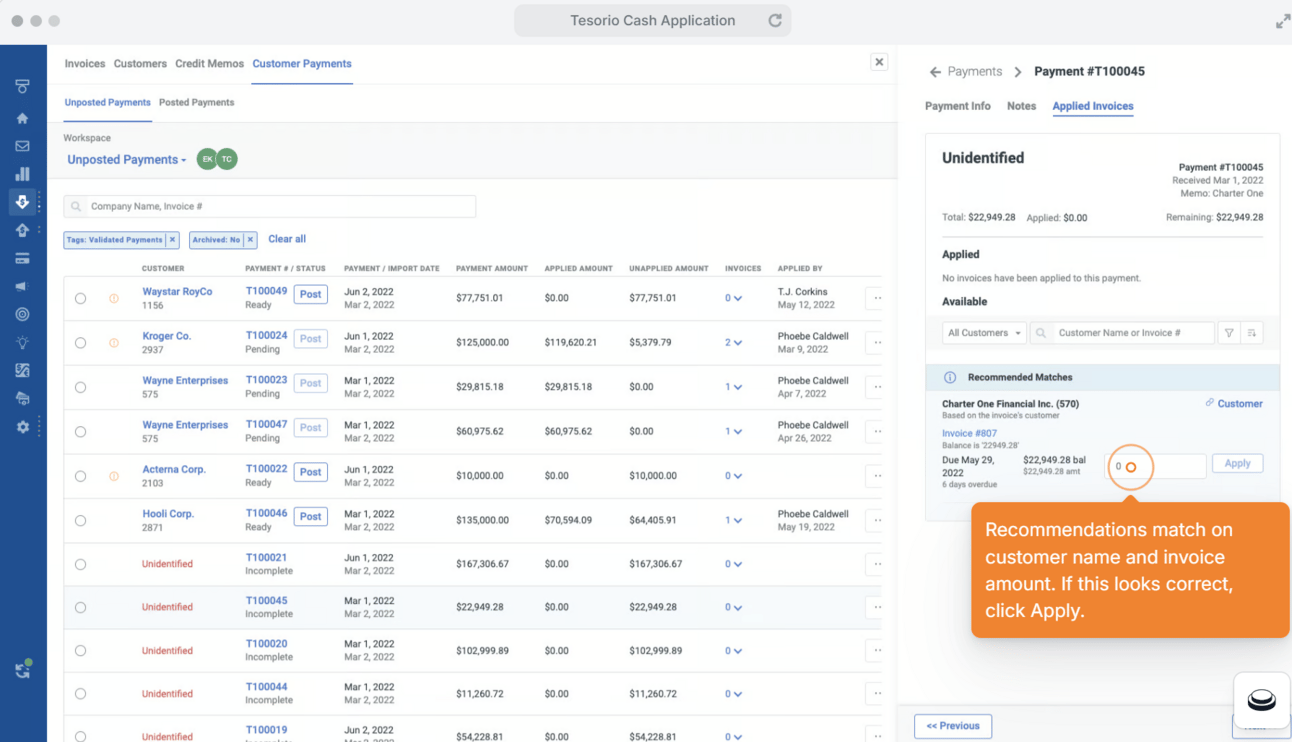The width and height of the screenshot is (1292, 742).
Task: Click the megaphone icon in the sidebar
Action: point(22,286)
